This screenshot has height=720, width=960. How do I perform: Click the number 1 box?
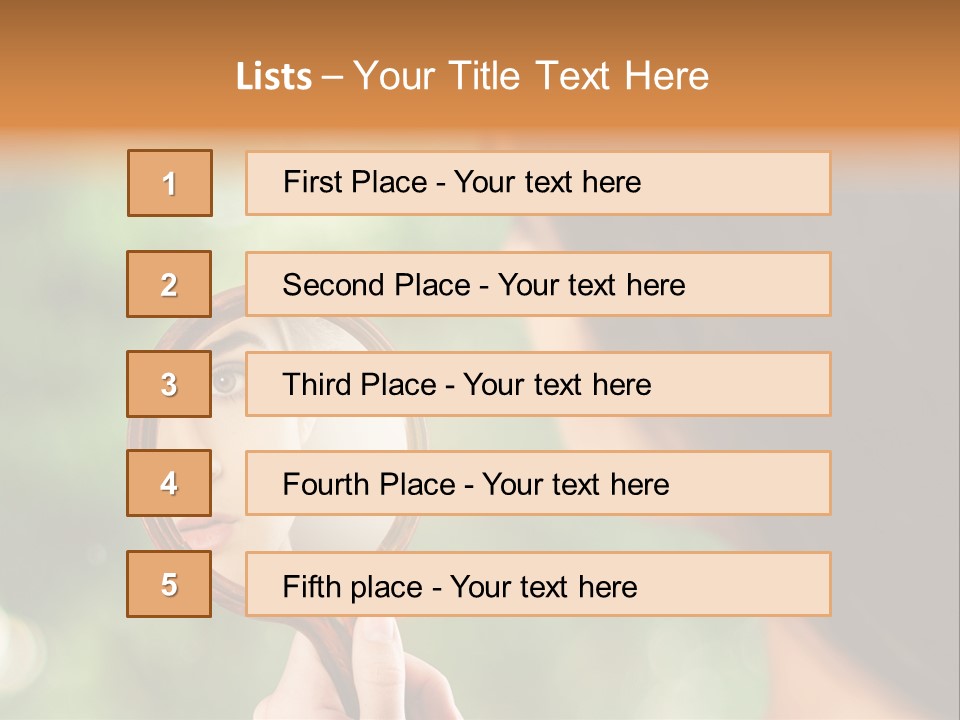(170, 183)
